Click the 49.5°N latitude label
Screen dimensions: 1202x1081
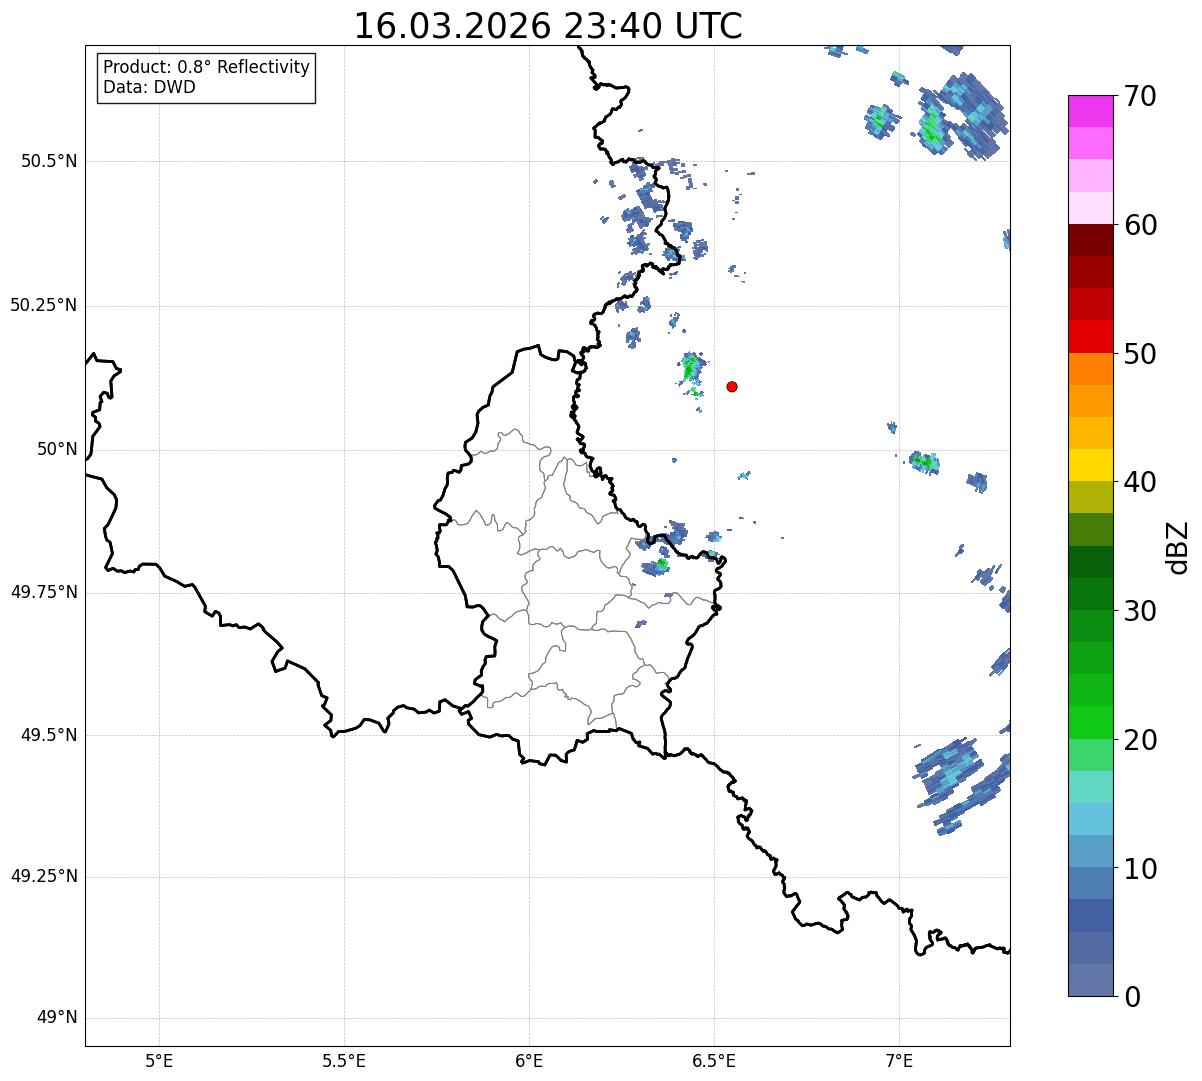[x=50, y=735]
